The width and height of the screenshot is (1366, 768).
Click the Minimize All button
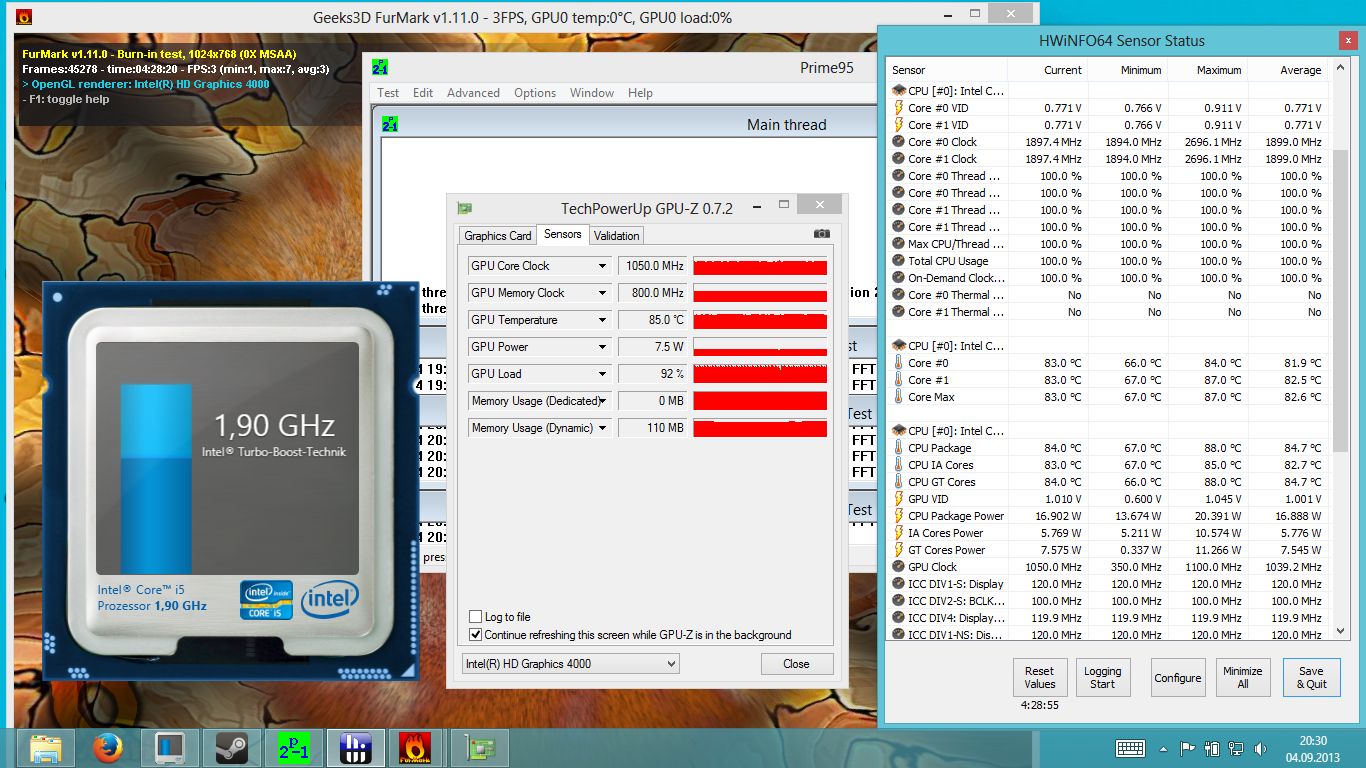[x=1243, y=677]
